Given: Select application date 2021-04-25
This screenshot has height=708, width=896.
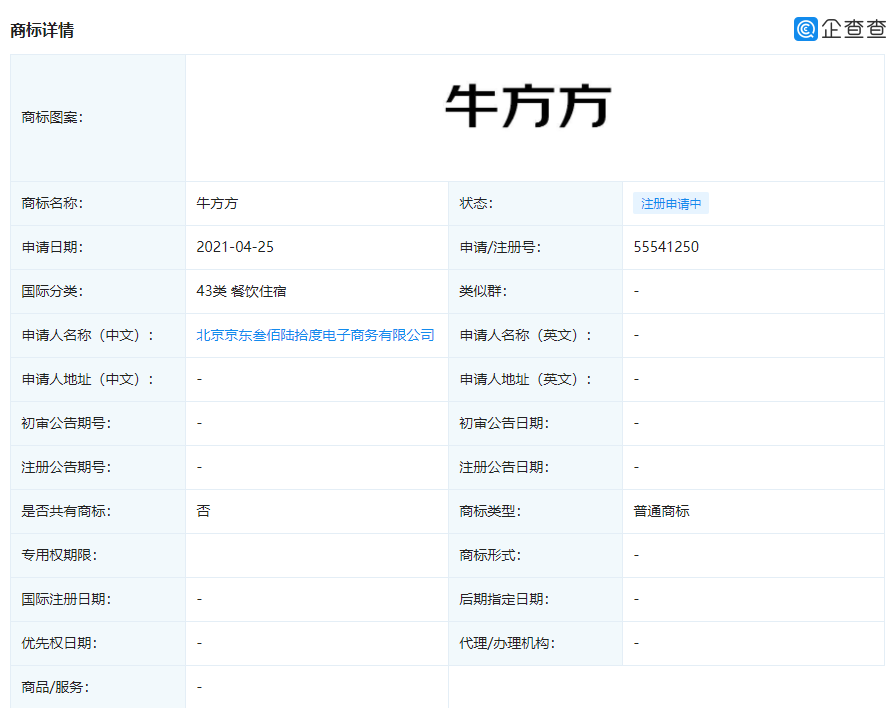Looking at the screenshot, I should coord(235,247).
